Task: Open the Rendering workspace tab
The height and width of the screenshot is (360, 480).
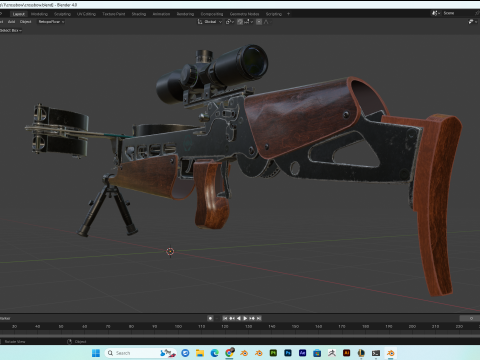Action: coord(185,14)
